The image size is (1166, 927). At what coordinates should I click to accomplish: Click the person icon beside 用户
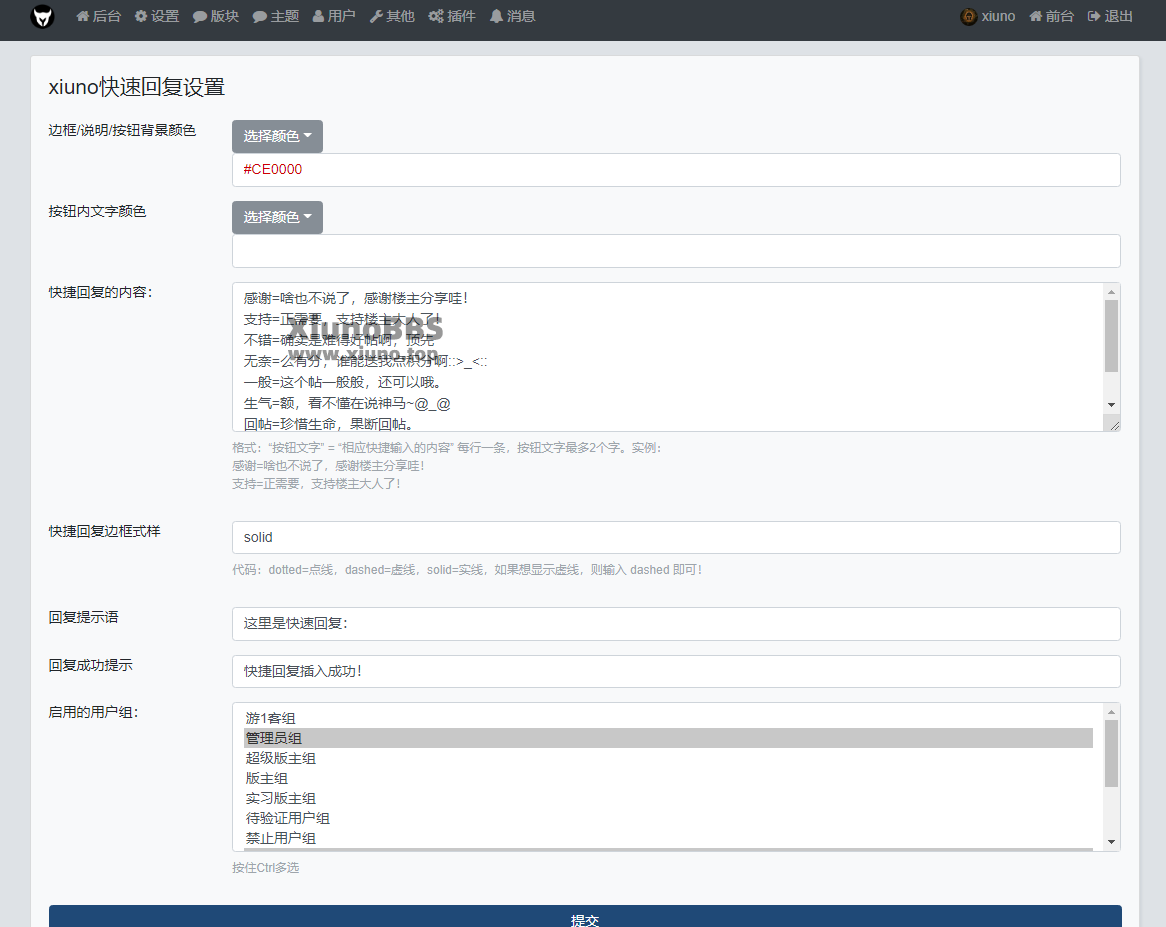click(318, 16)
